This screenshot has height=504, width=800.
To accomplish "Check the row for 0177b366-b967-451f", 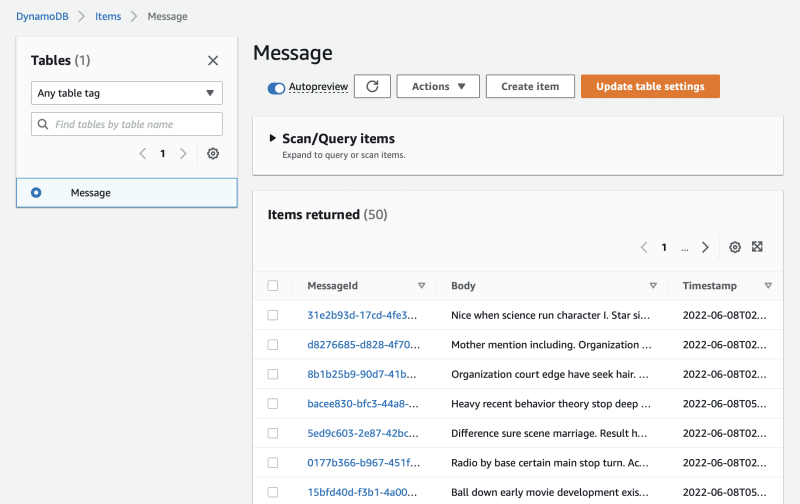I will tap(273, 463).
